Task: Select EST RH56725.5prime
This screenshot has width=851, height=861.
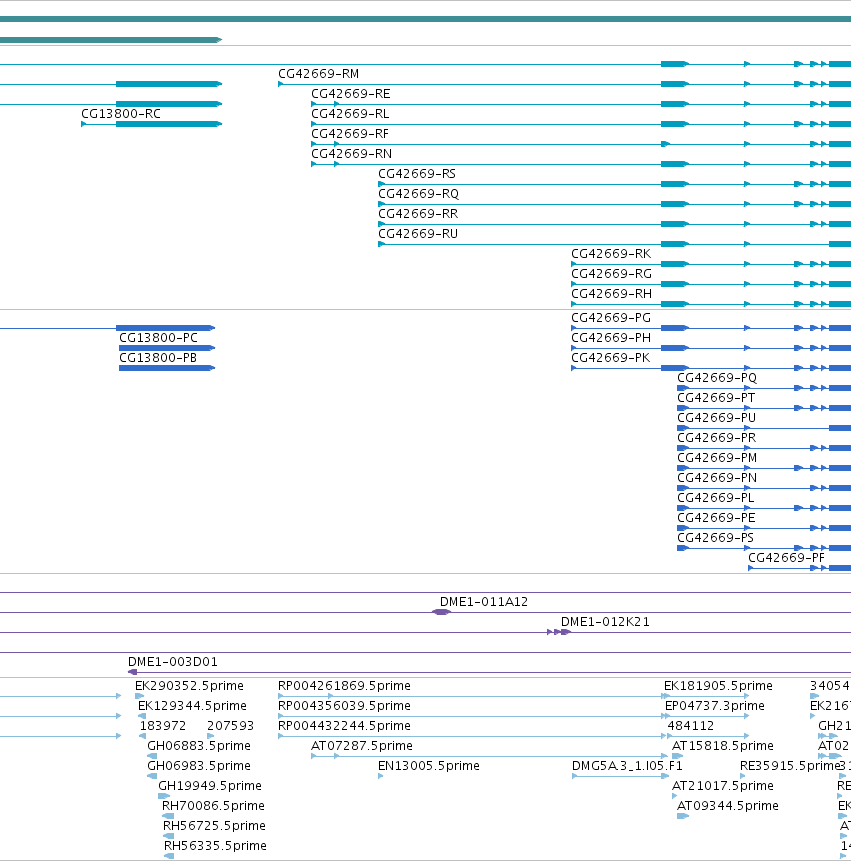Action: (214, 826)
